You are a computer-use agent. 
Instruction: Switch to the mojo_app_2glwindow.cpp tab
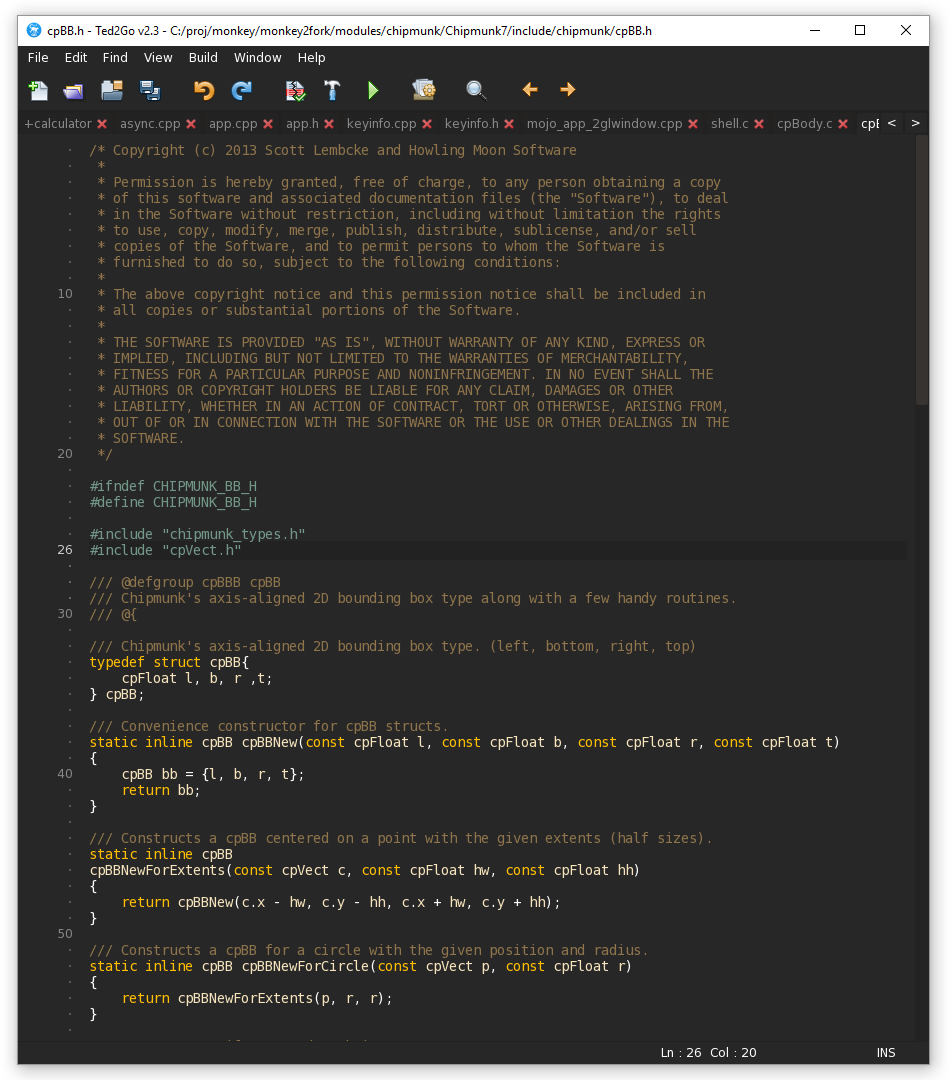point(604,124)
